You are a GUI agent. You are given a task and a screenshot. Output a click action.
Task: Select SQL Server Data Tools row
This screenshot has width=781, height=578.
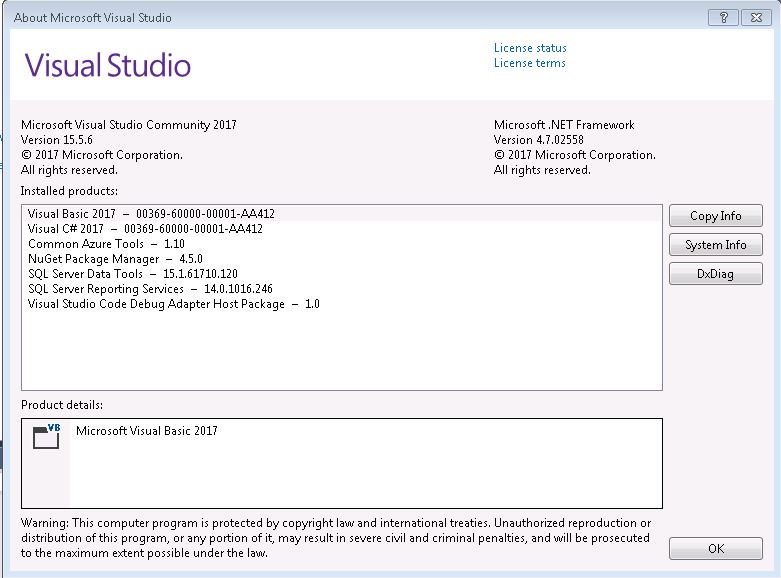(x=342, y=274)
